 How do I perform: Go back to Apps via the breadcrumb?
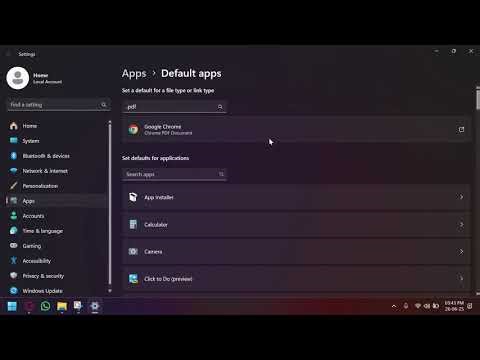134,73
